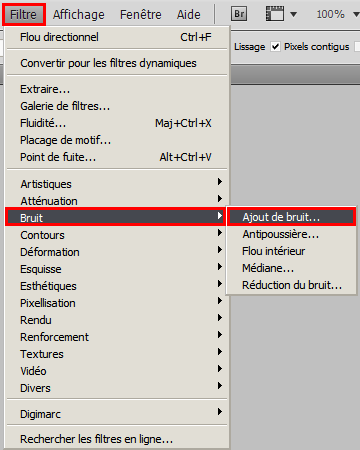
Task: Expand the Artistiques filter submenu
Action: [117, 184]
